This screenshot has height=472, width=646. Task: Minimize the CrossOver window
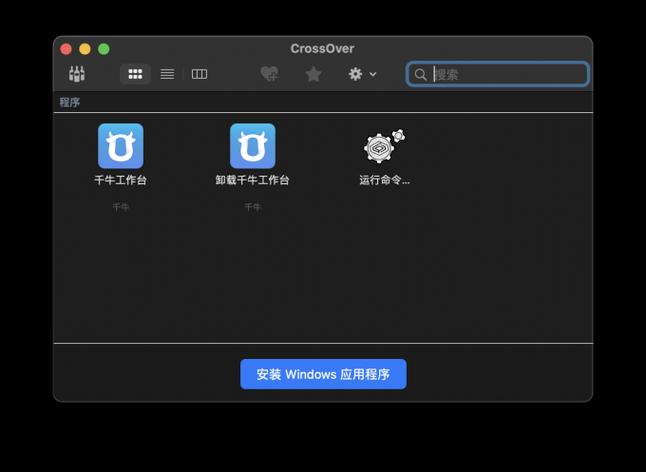point(85,49)
